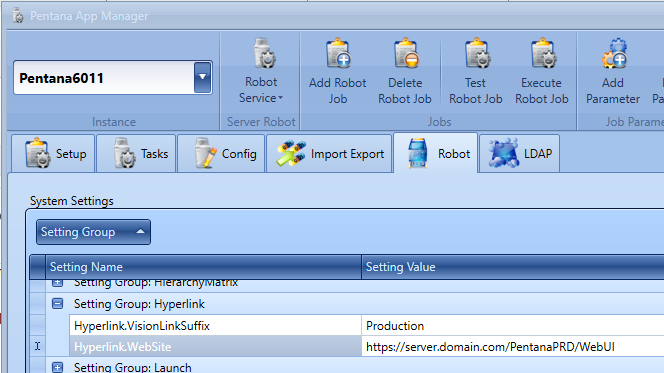Click the PentanaPRD WebUI URL value

490,347
